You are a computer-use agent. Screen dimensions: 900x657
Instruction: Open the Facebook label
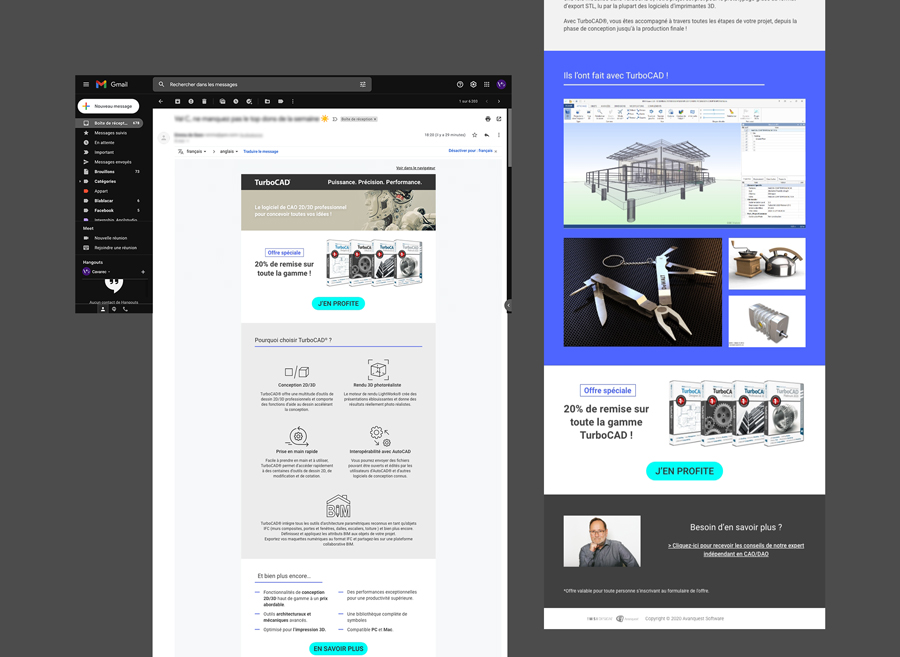(110, 211)
